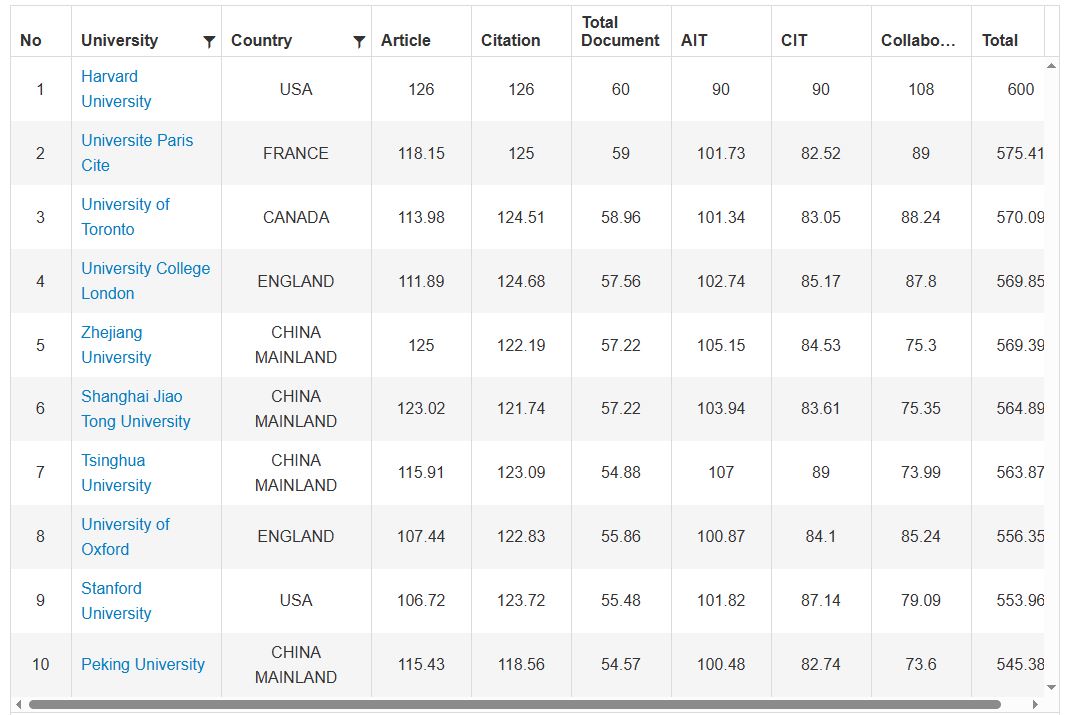Open the University of Oxford link
This screenshot has height=715, width=1076.
[x=125, y=537]
